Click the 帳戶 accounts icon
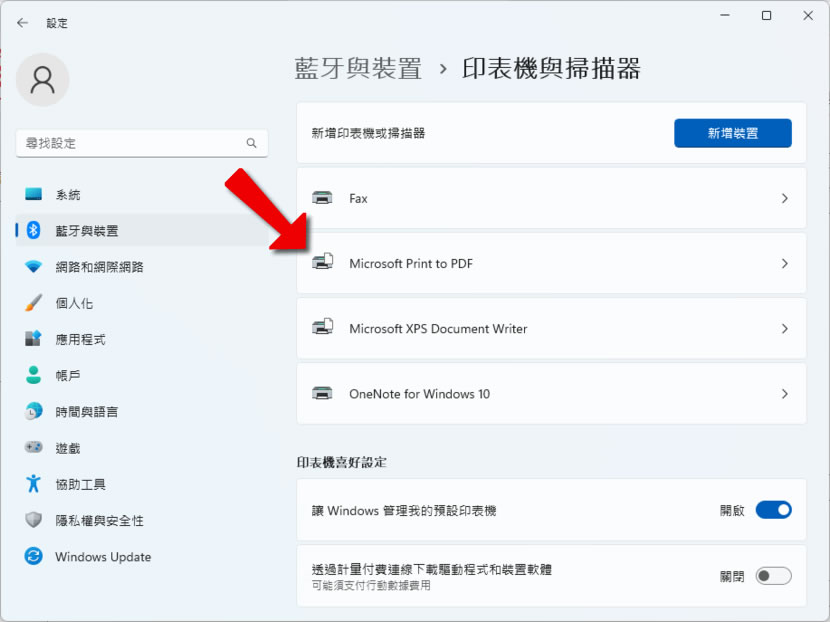The height and width of the screenshot is (622, 830). point(33,375)
